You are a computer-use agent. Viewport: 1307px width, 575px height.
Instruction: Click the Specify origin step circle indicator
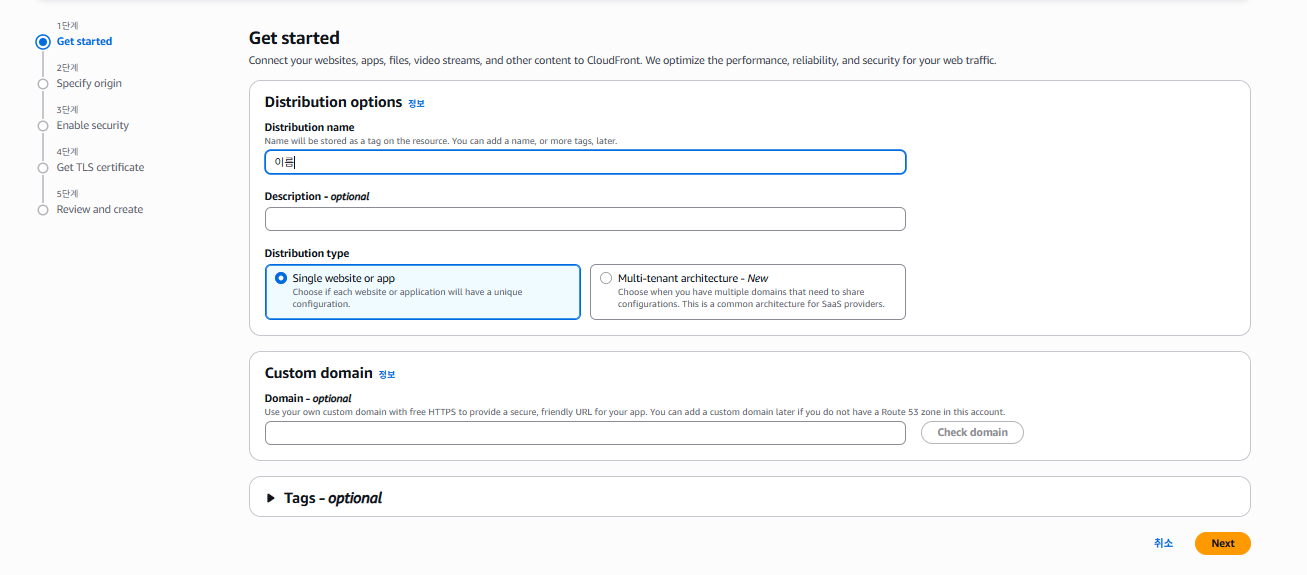(x=42, y=84)
